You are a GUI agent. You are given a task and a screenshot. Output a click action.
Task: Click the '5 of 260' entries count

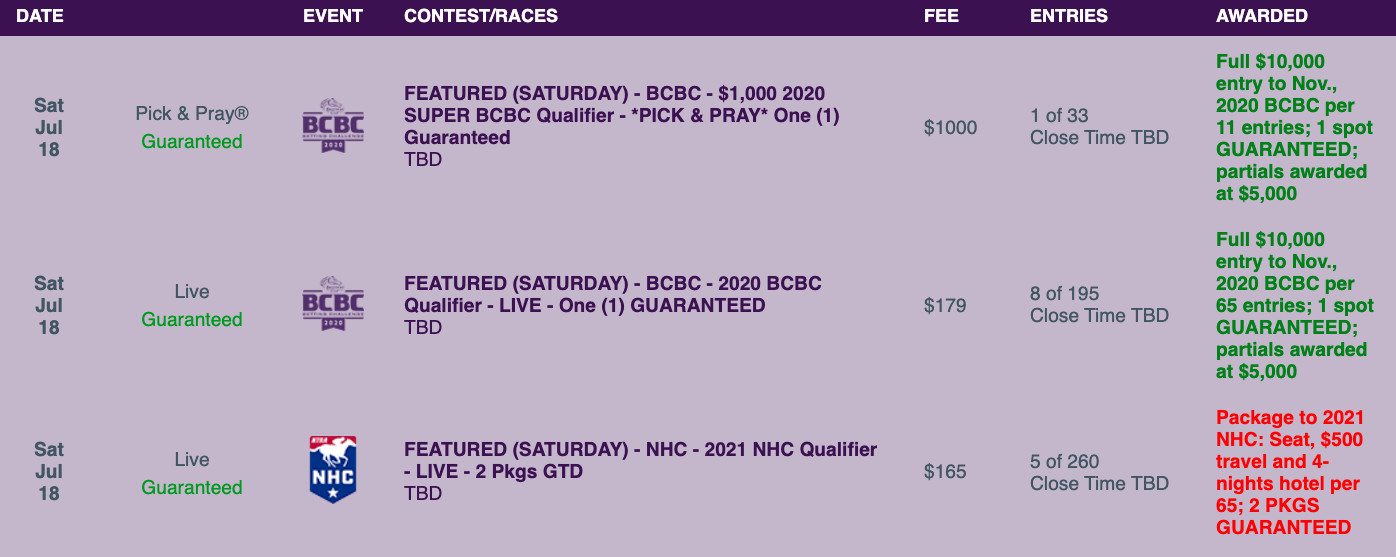1064,462
